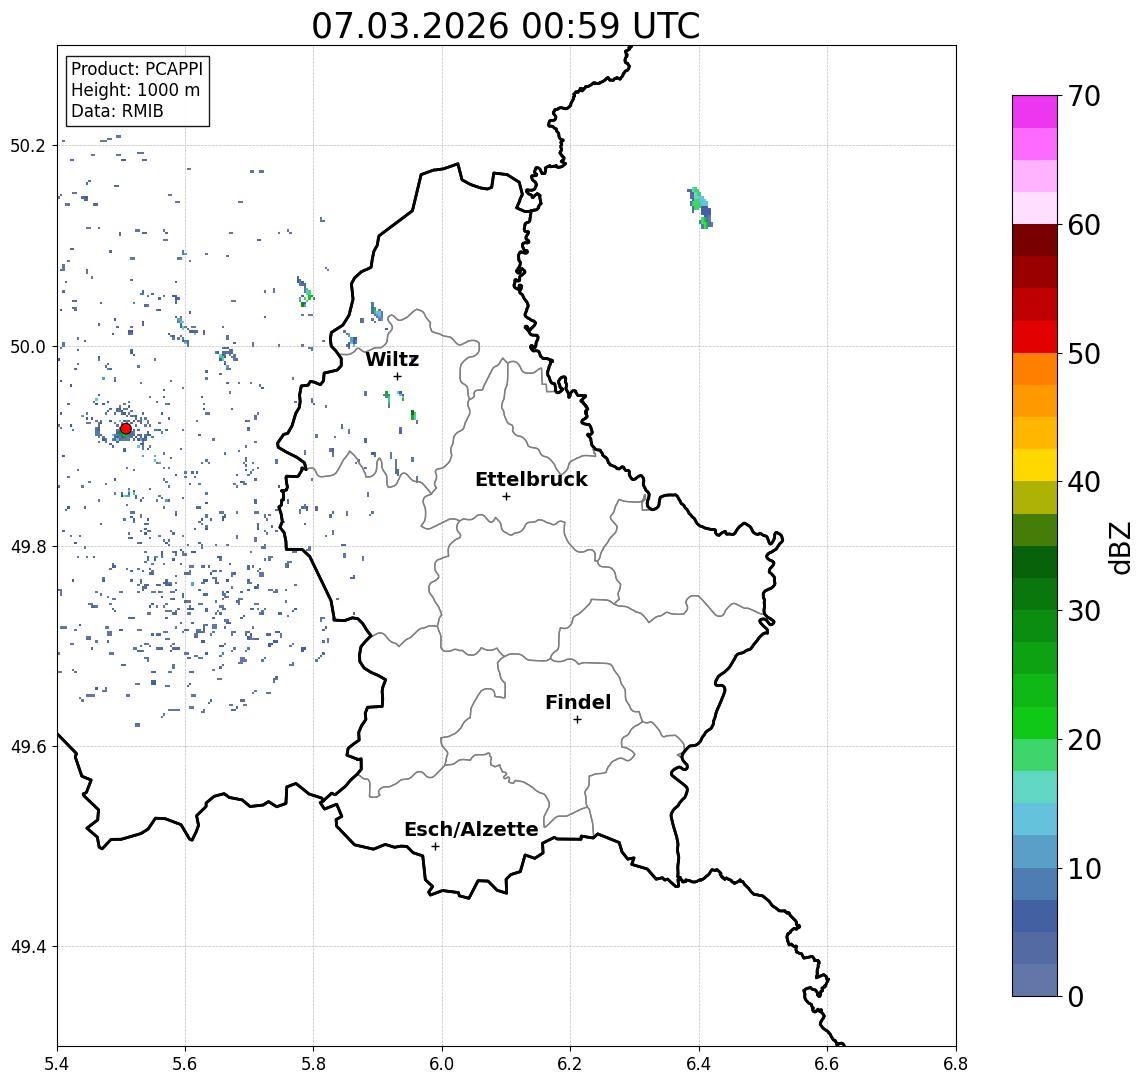Click the red 50 dBZ colorbar segment
Viewport: 1145px width, 1084px height.
coord(1035,337)
